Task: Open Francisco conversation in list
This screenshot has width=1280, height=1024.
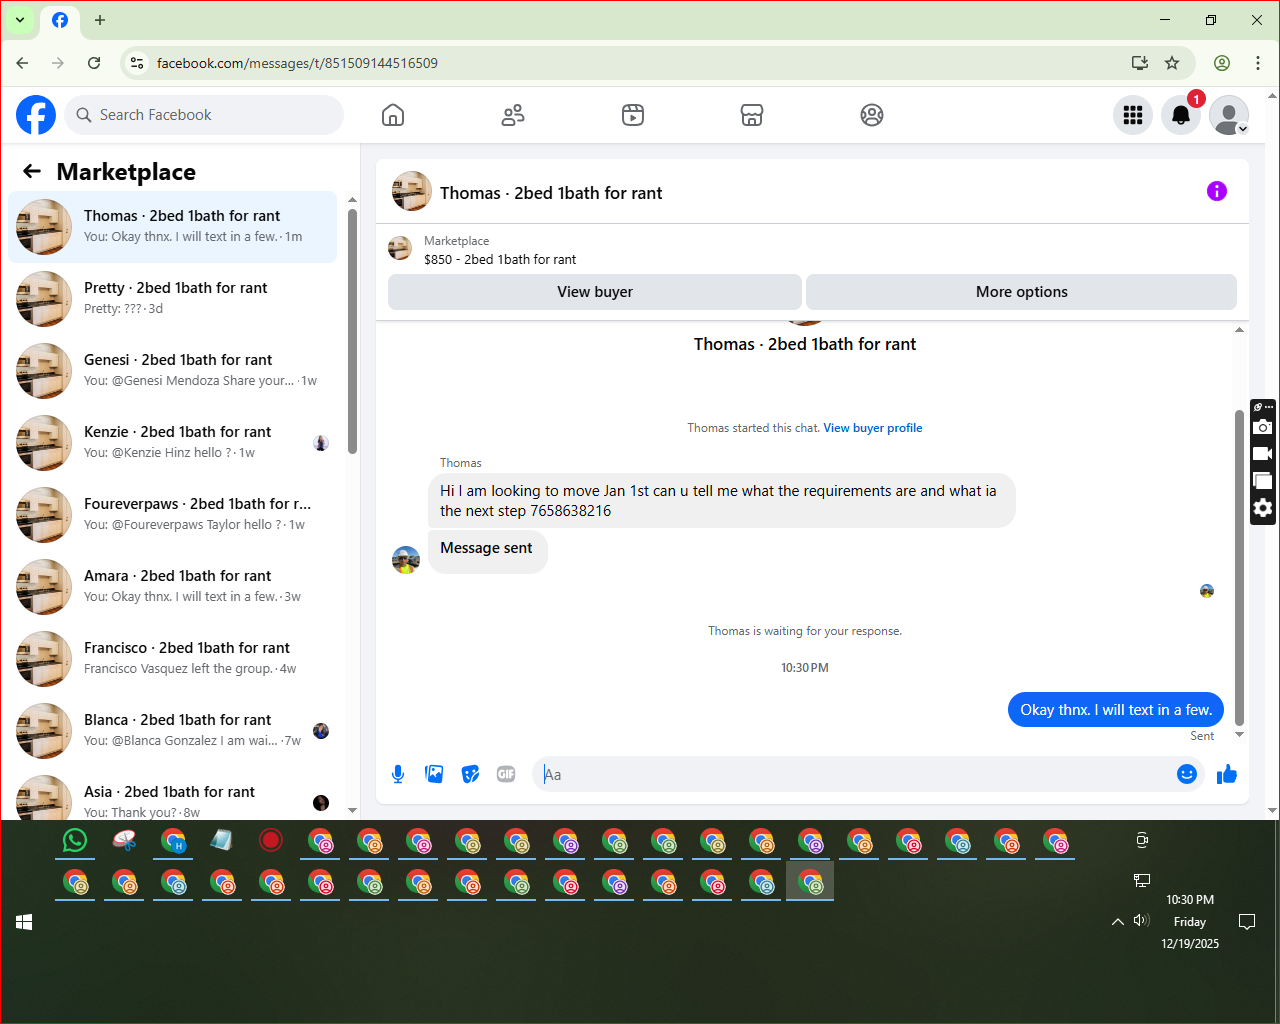Action: pyautogui.click(x=173, y=659)
